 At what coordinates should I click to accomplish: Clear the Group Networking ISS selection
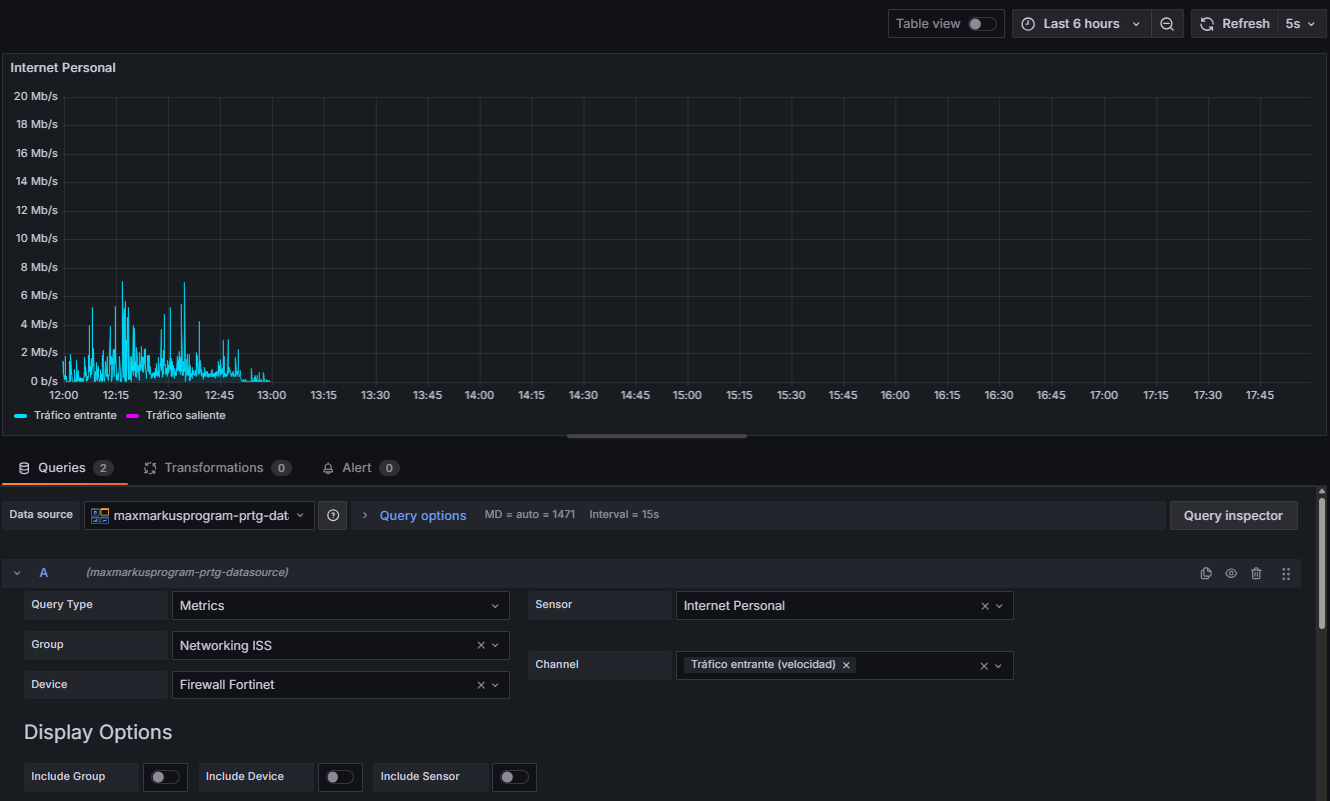click(x=481, y=646)
